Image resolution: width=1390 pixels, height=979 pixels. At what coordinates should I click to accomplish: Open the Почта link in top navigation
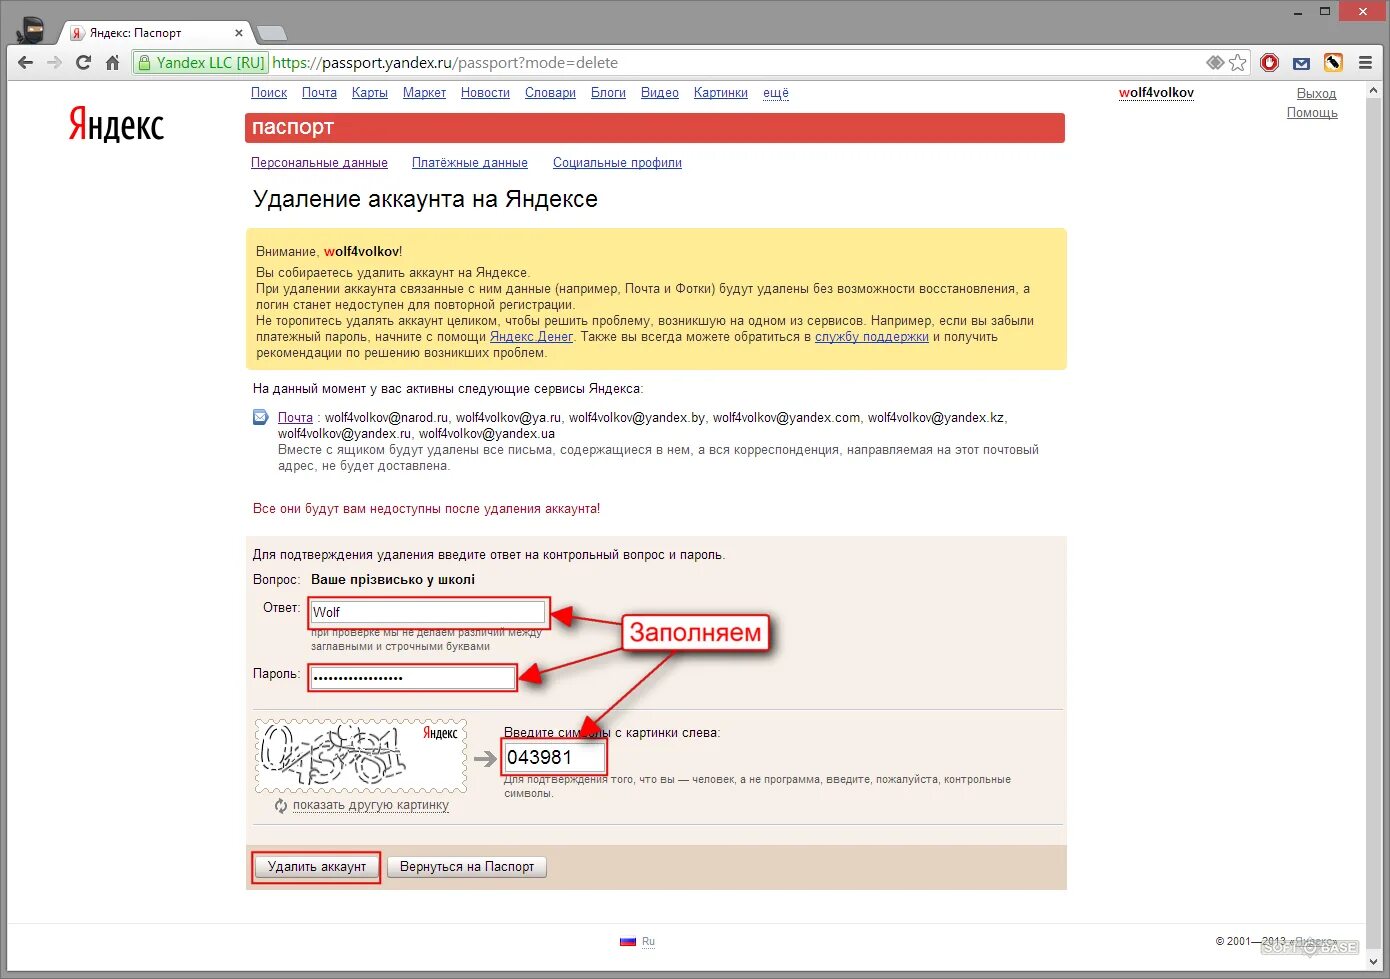pyautogui.click(x=319, y=92)
